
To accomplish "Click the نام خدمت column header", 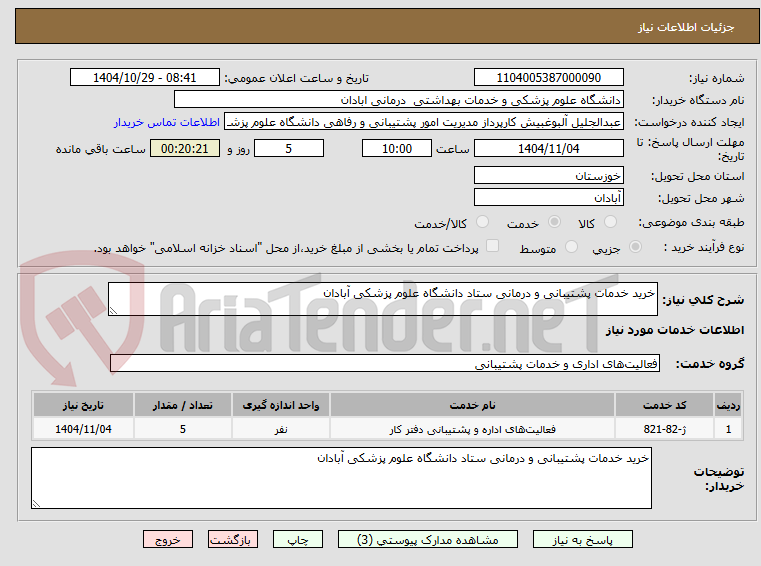I will [472, 405].
